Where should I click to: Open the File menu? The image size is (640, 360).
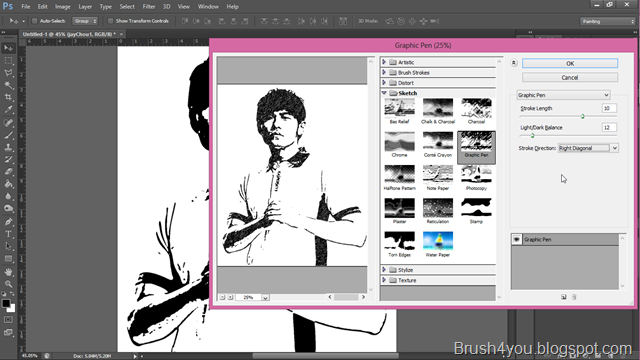point(26,7)
